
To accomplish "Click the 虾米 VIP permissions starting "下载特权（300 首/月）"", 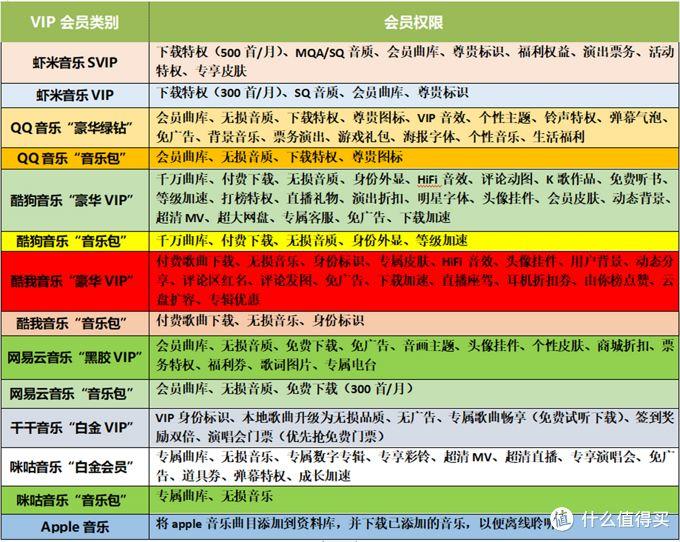I will [414, 95].
